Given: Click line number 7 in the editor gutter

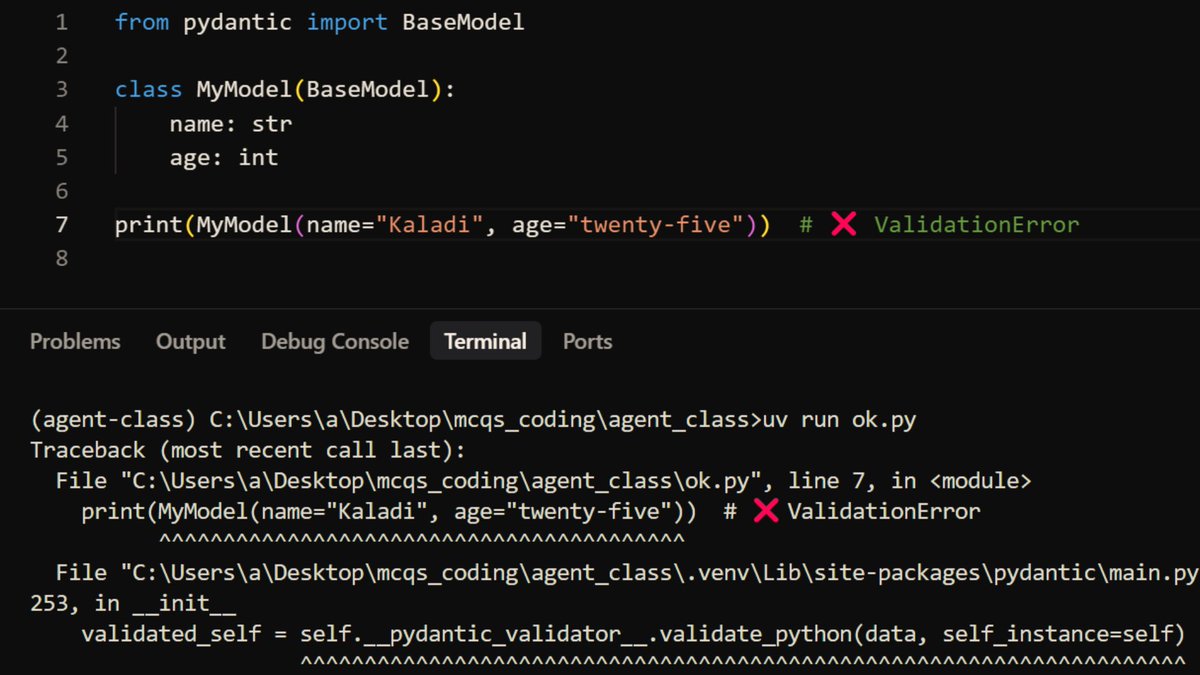Looking at the screenshot, I should coord(61,224).
